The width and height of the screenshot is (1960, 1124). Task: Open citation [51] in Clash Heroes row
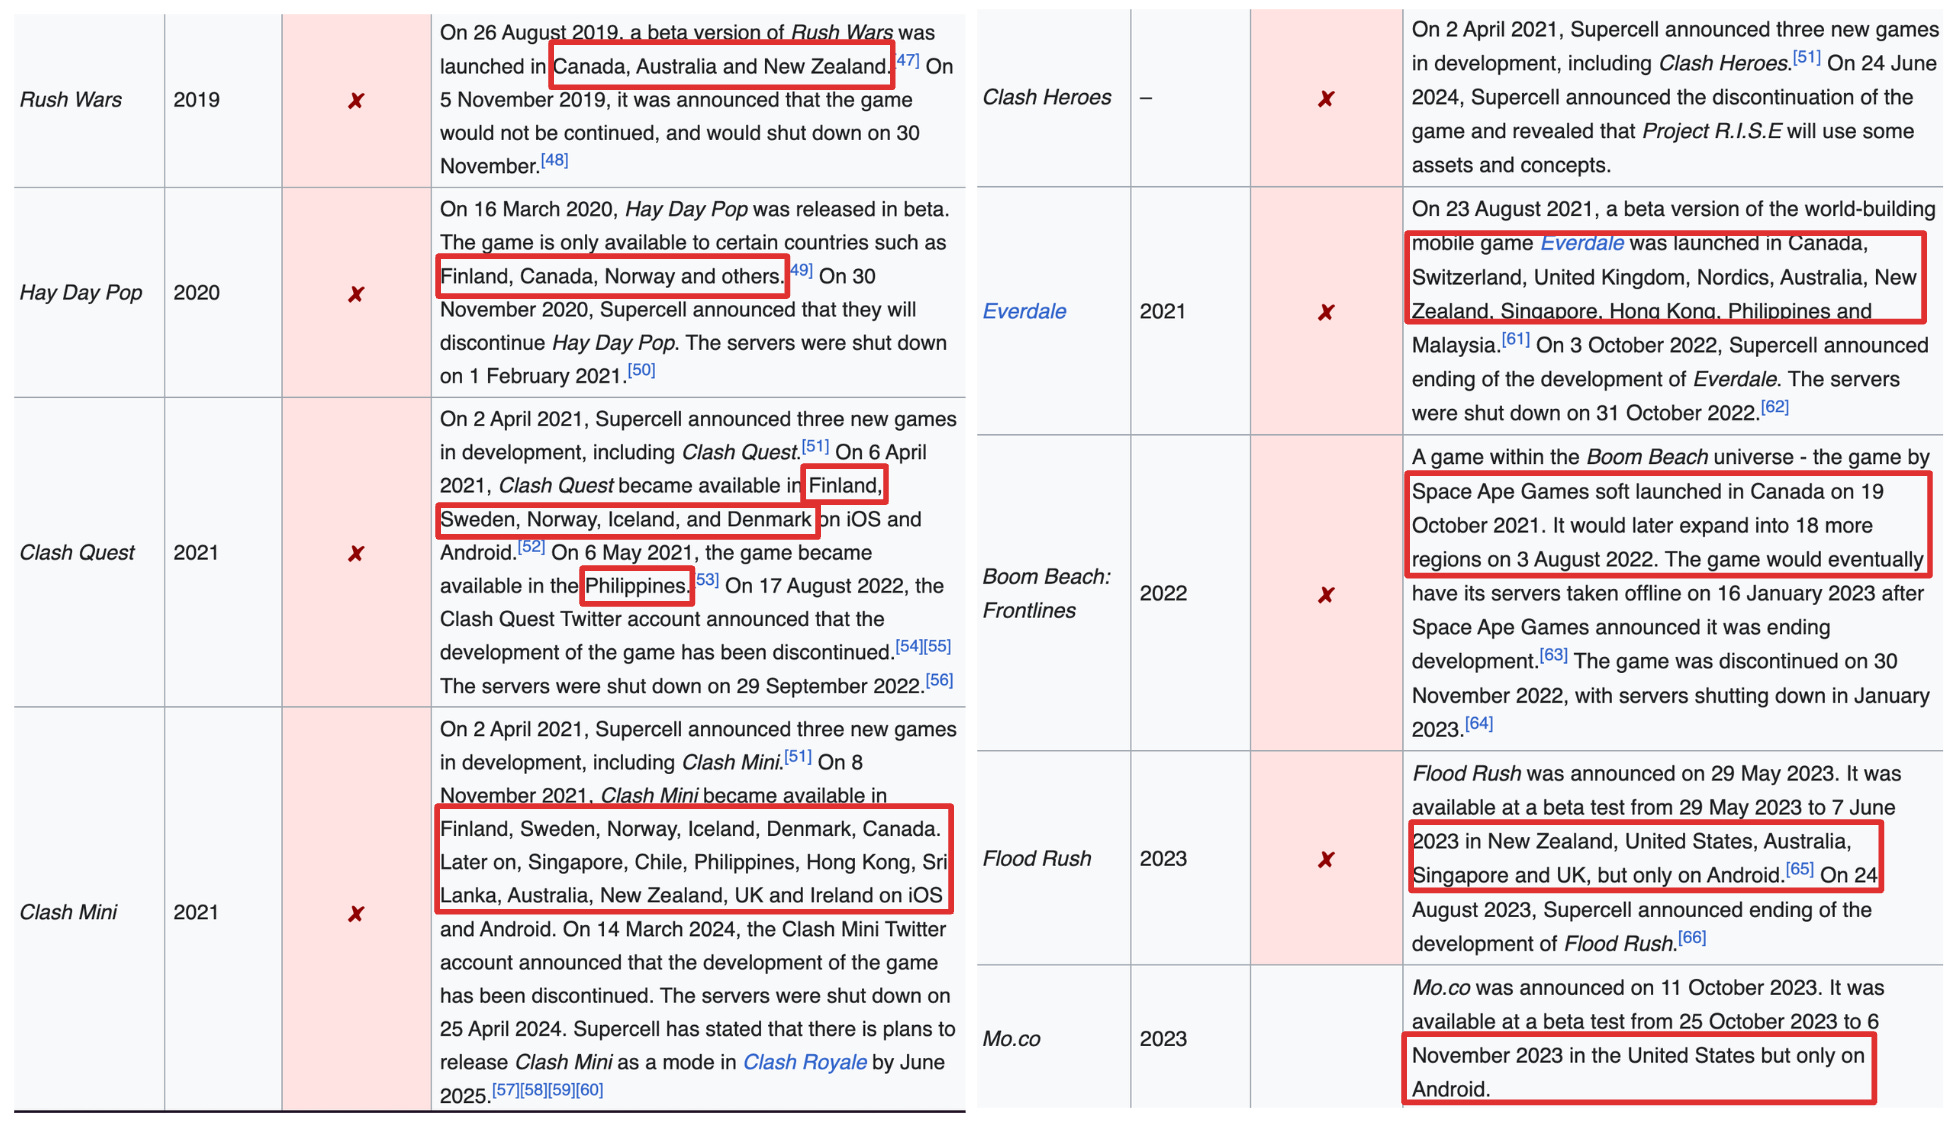[x=1807, y=57]
